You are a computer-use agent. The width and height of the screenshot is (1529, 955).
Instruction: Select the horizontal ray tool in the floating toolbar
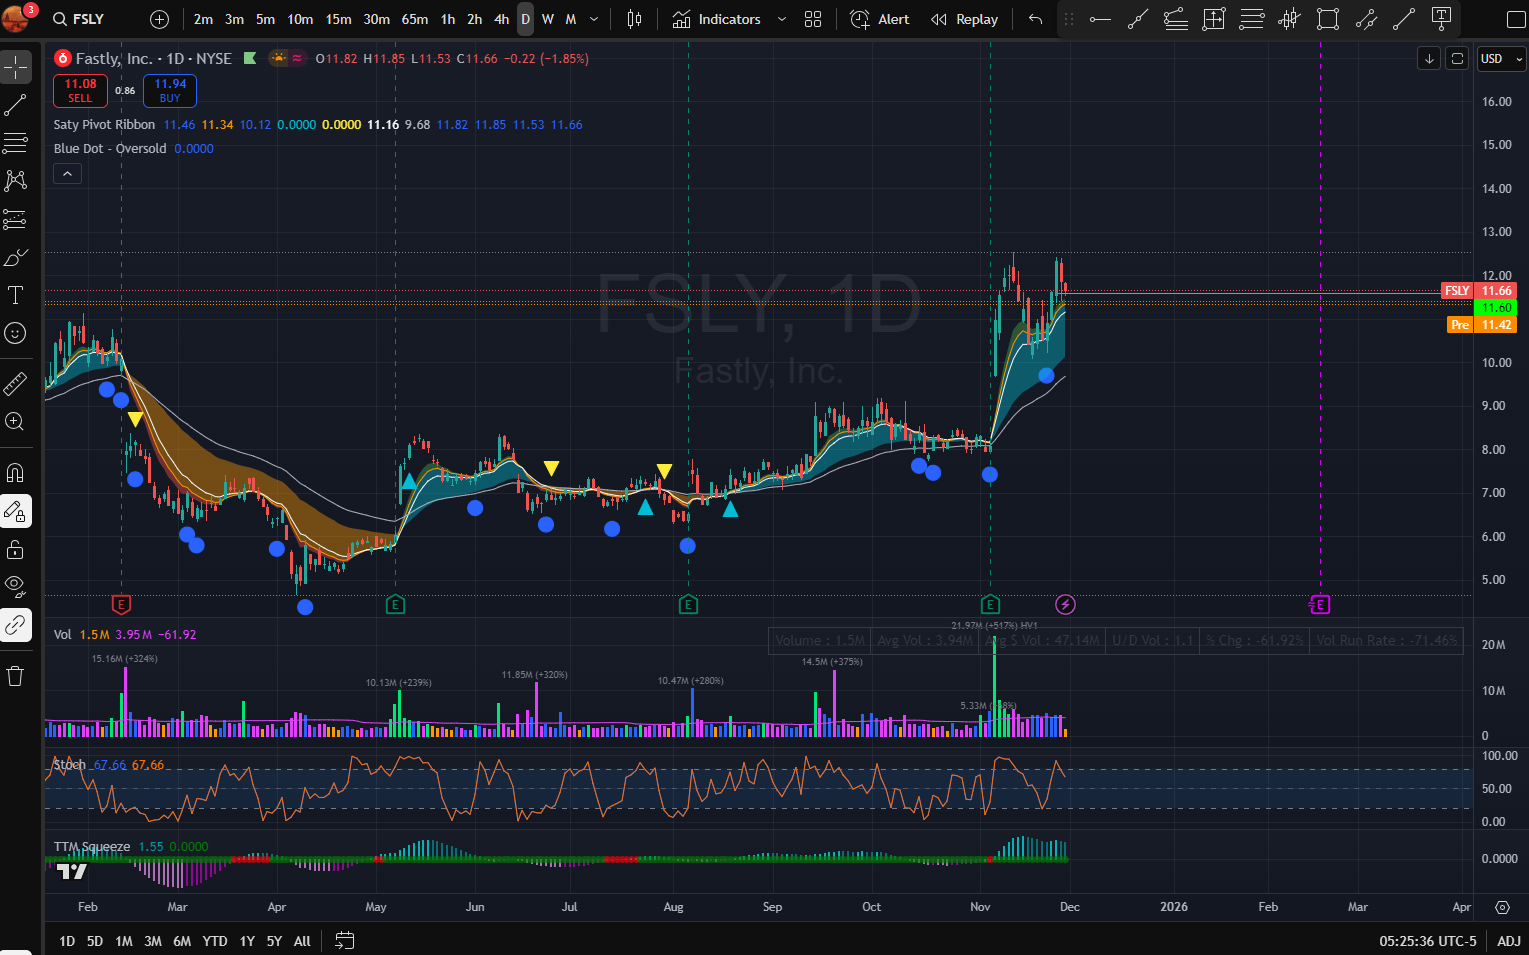(1100, 19)
